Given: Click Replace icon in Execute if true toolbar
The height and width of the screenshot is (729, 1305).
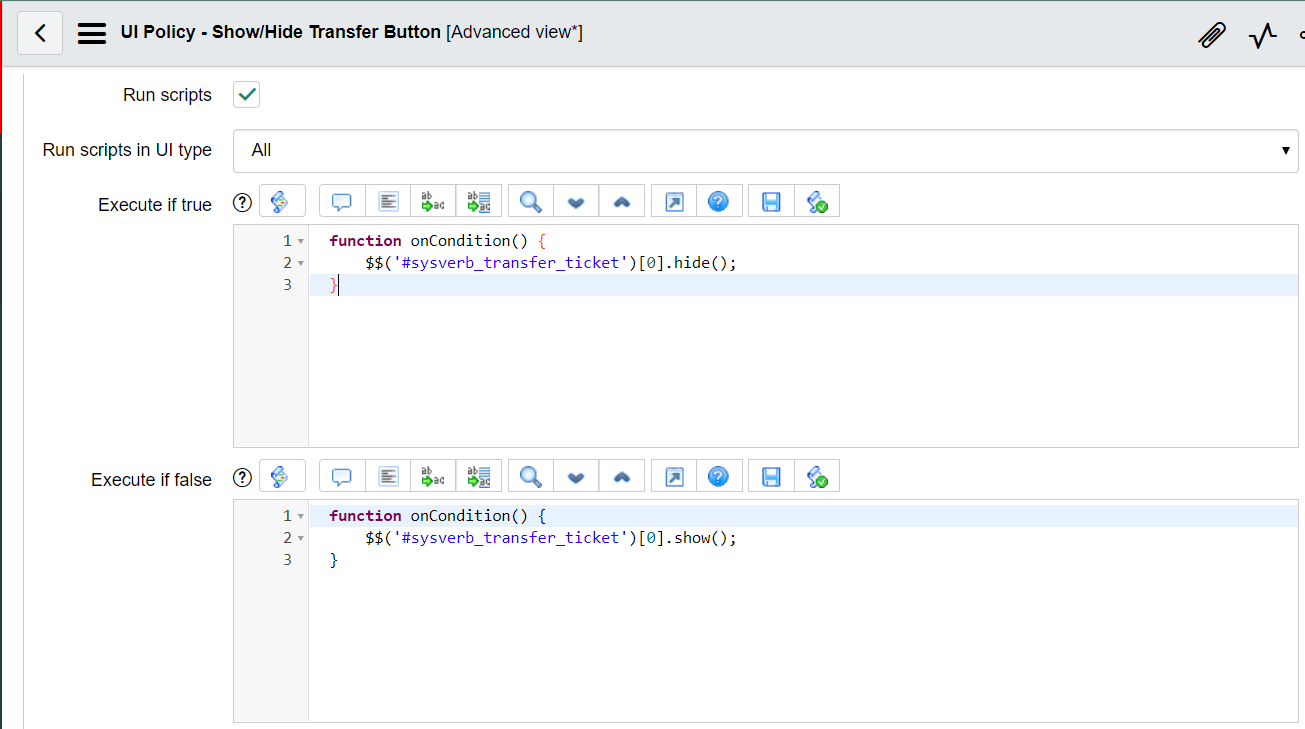Looking at the screenshot, I should pyautogui.click(x=433, y=201).
